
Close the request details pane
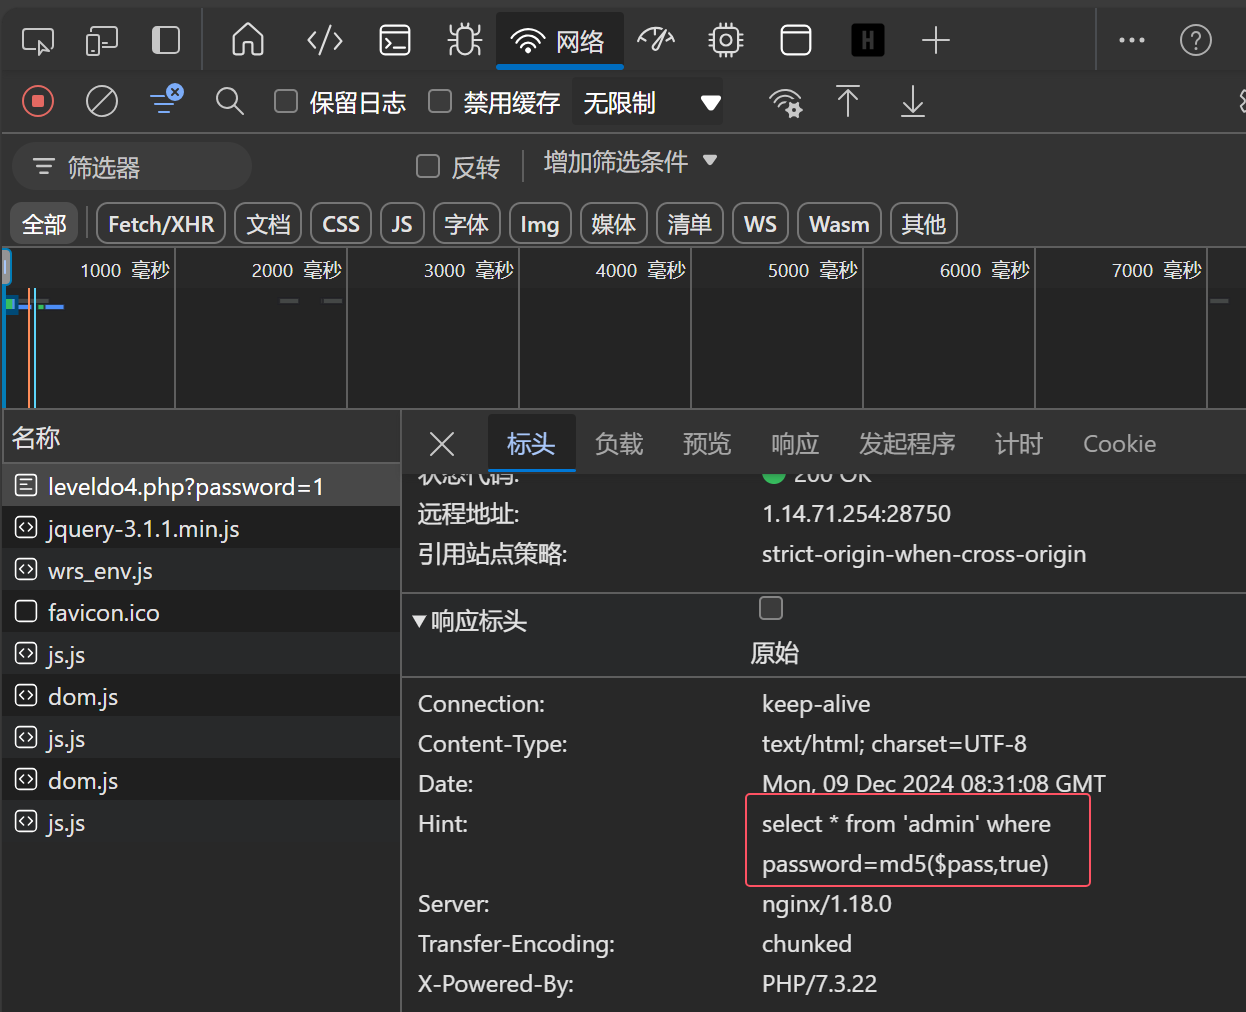point(442,444)
